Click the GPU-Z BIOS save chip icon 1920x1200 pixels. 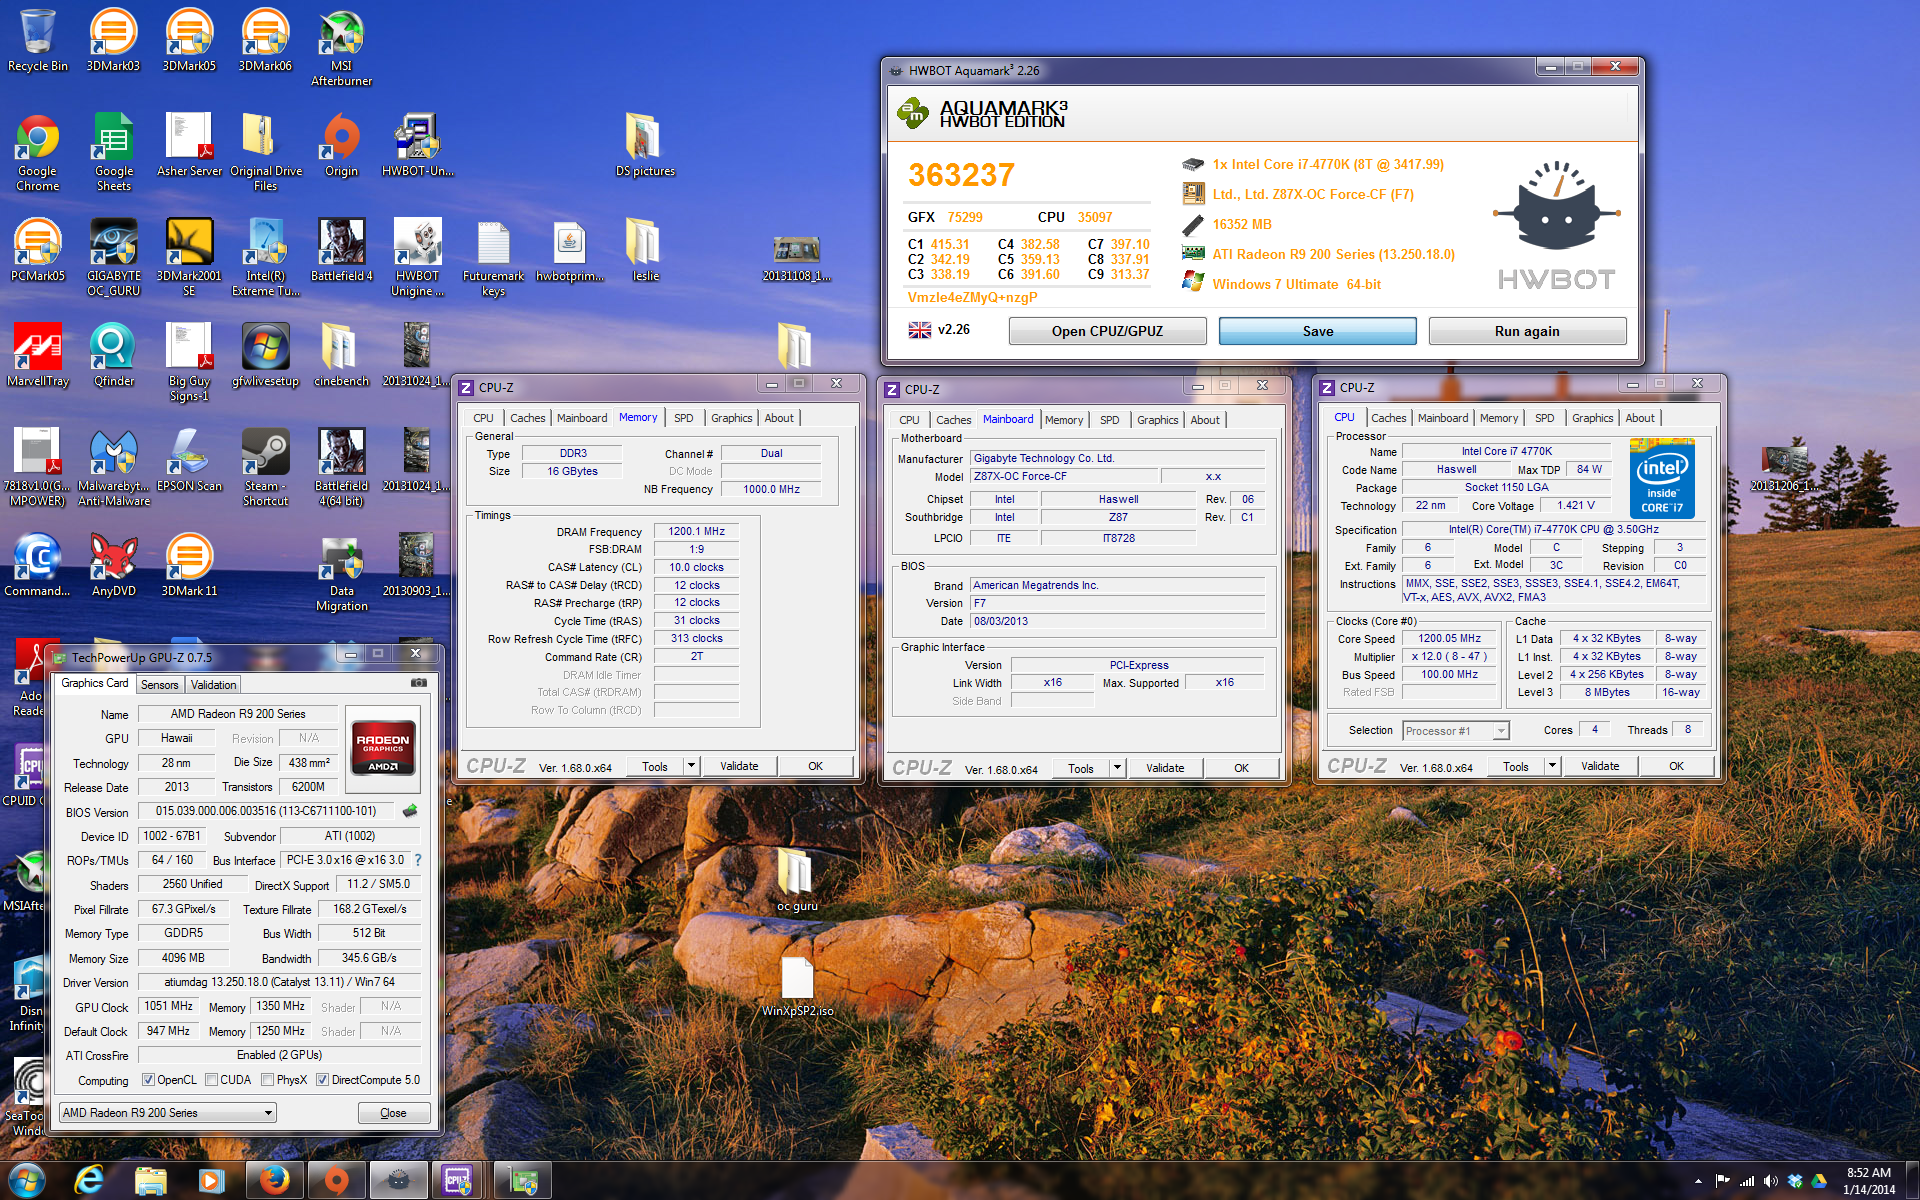pos(409,811)
